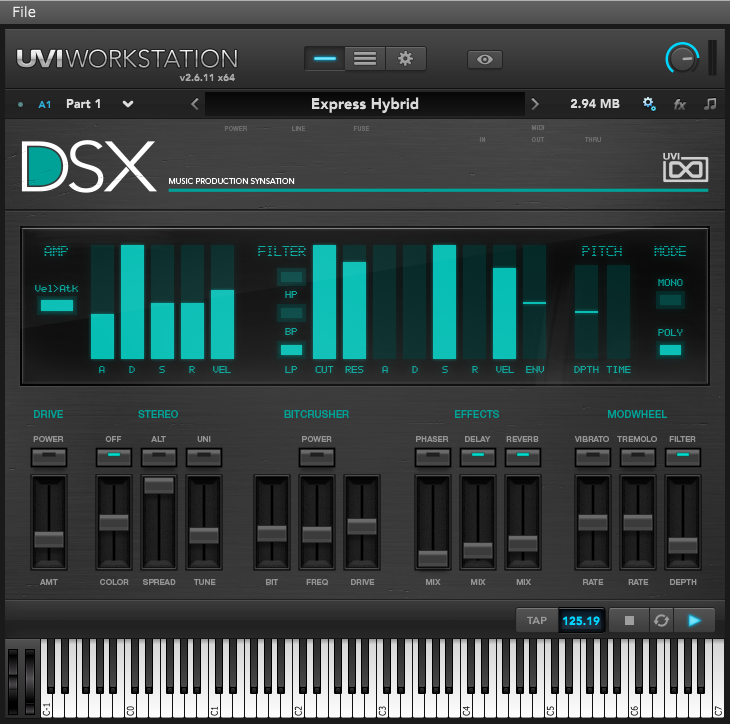
Task: Toggle the BITCRUSHER POWER switch
Action: pyautogui.click(x=317, y=457)
